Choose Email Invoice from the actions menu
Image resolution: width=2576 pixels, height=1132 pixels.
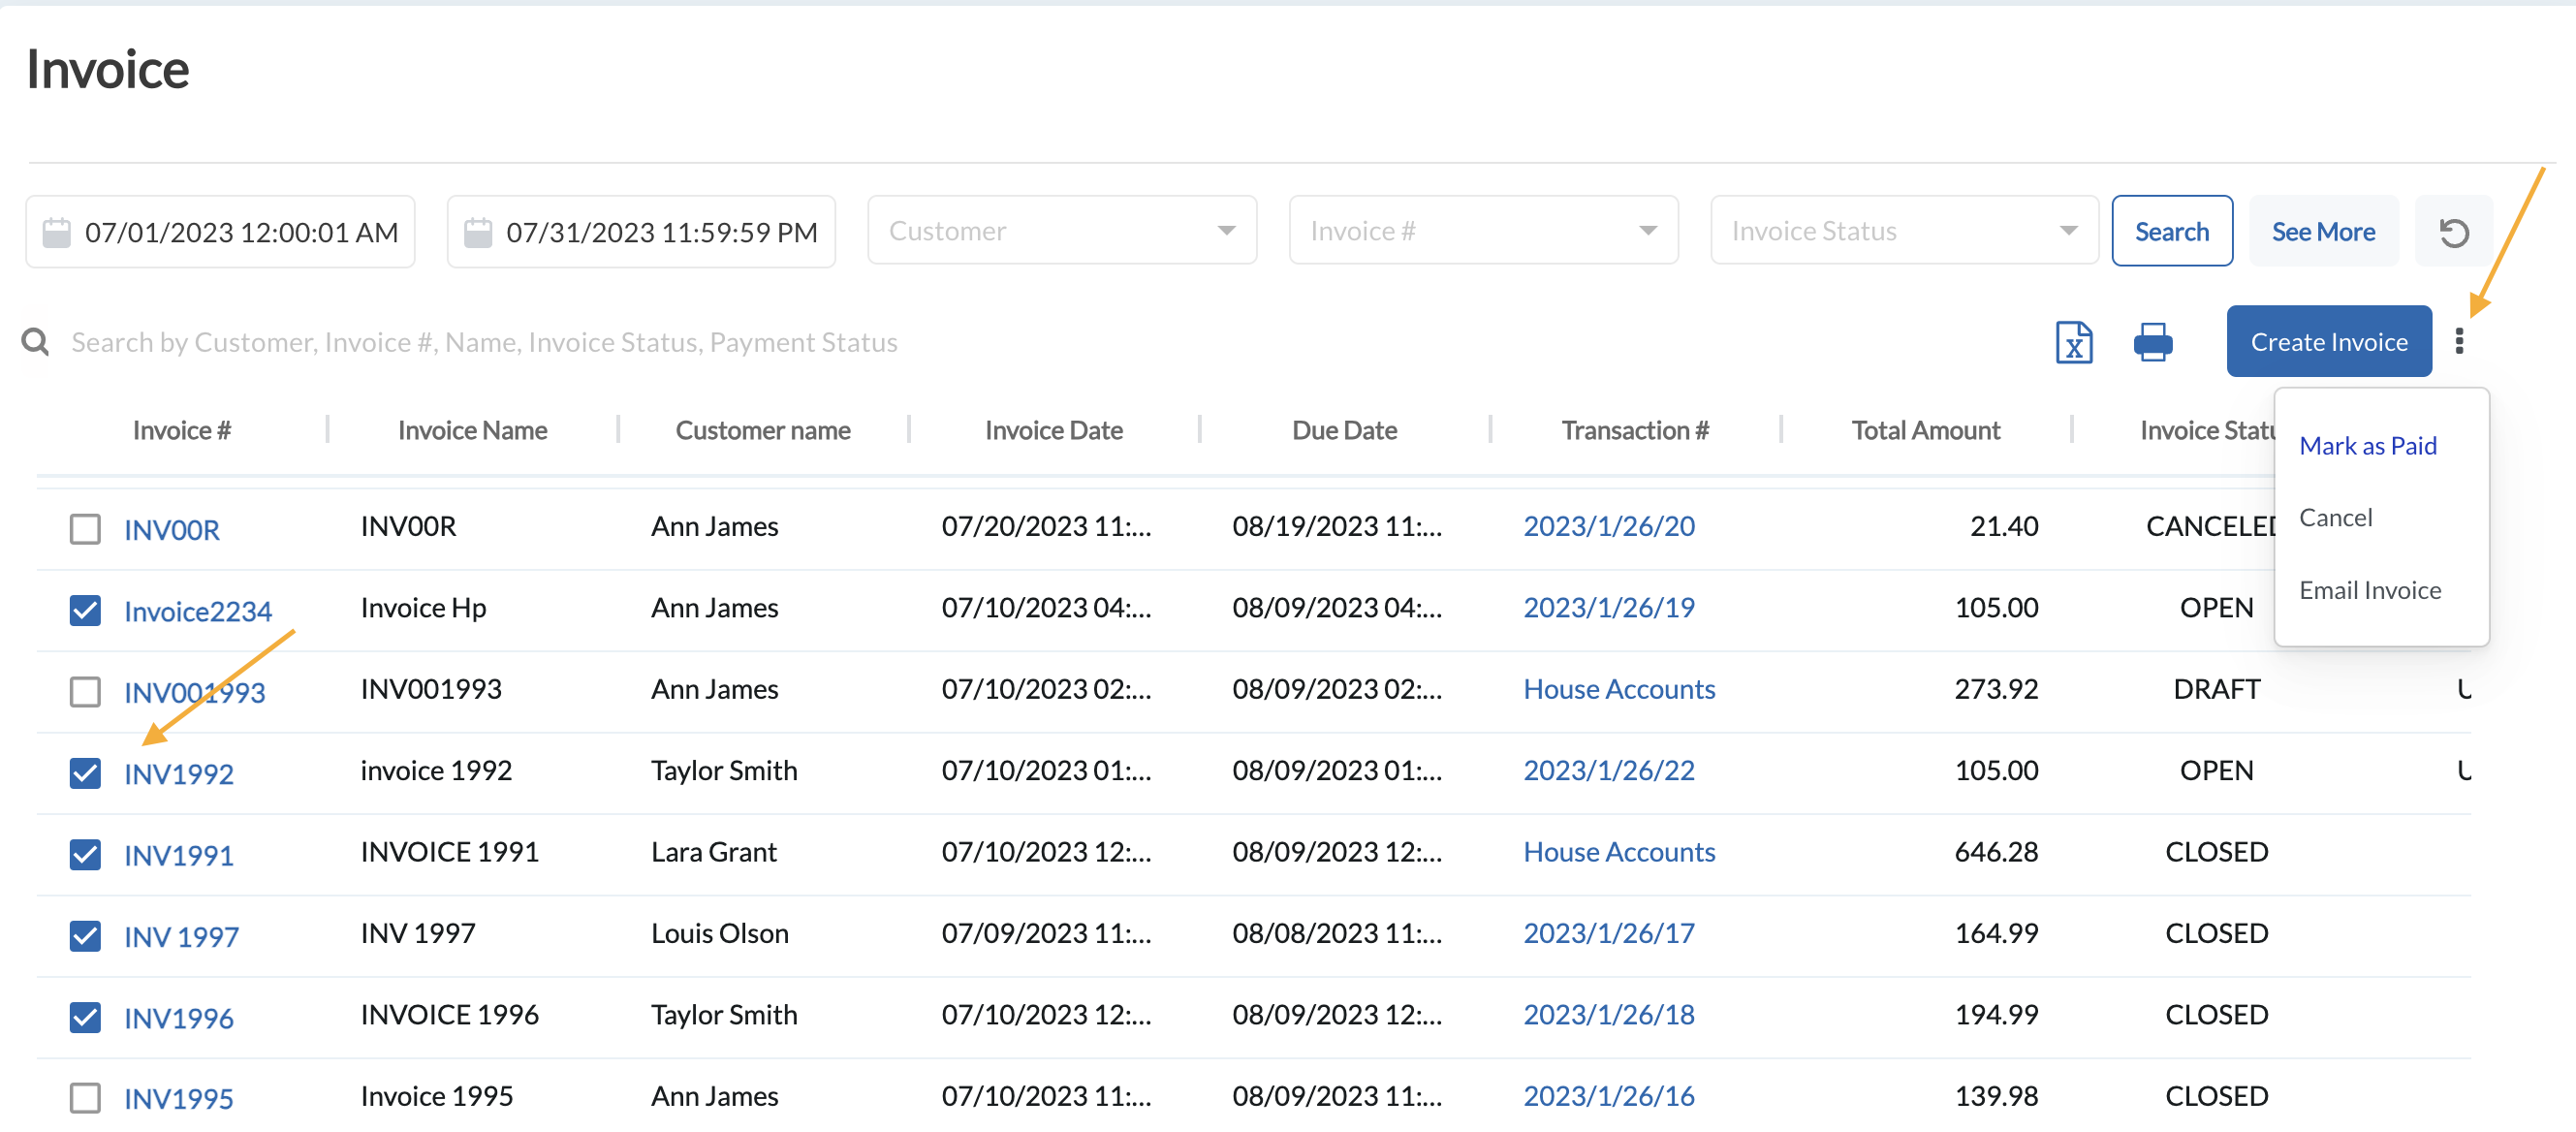pyautogui.click(x=2369, y=590)
